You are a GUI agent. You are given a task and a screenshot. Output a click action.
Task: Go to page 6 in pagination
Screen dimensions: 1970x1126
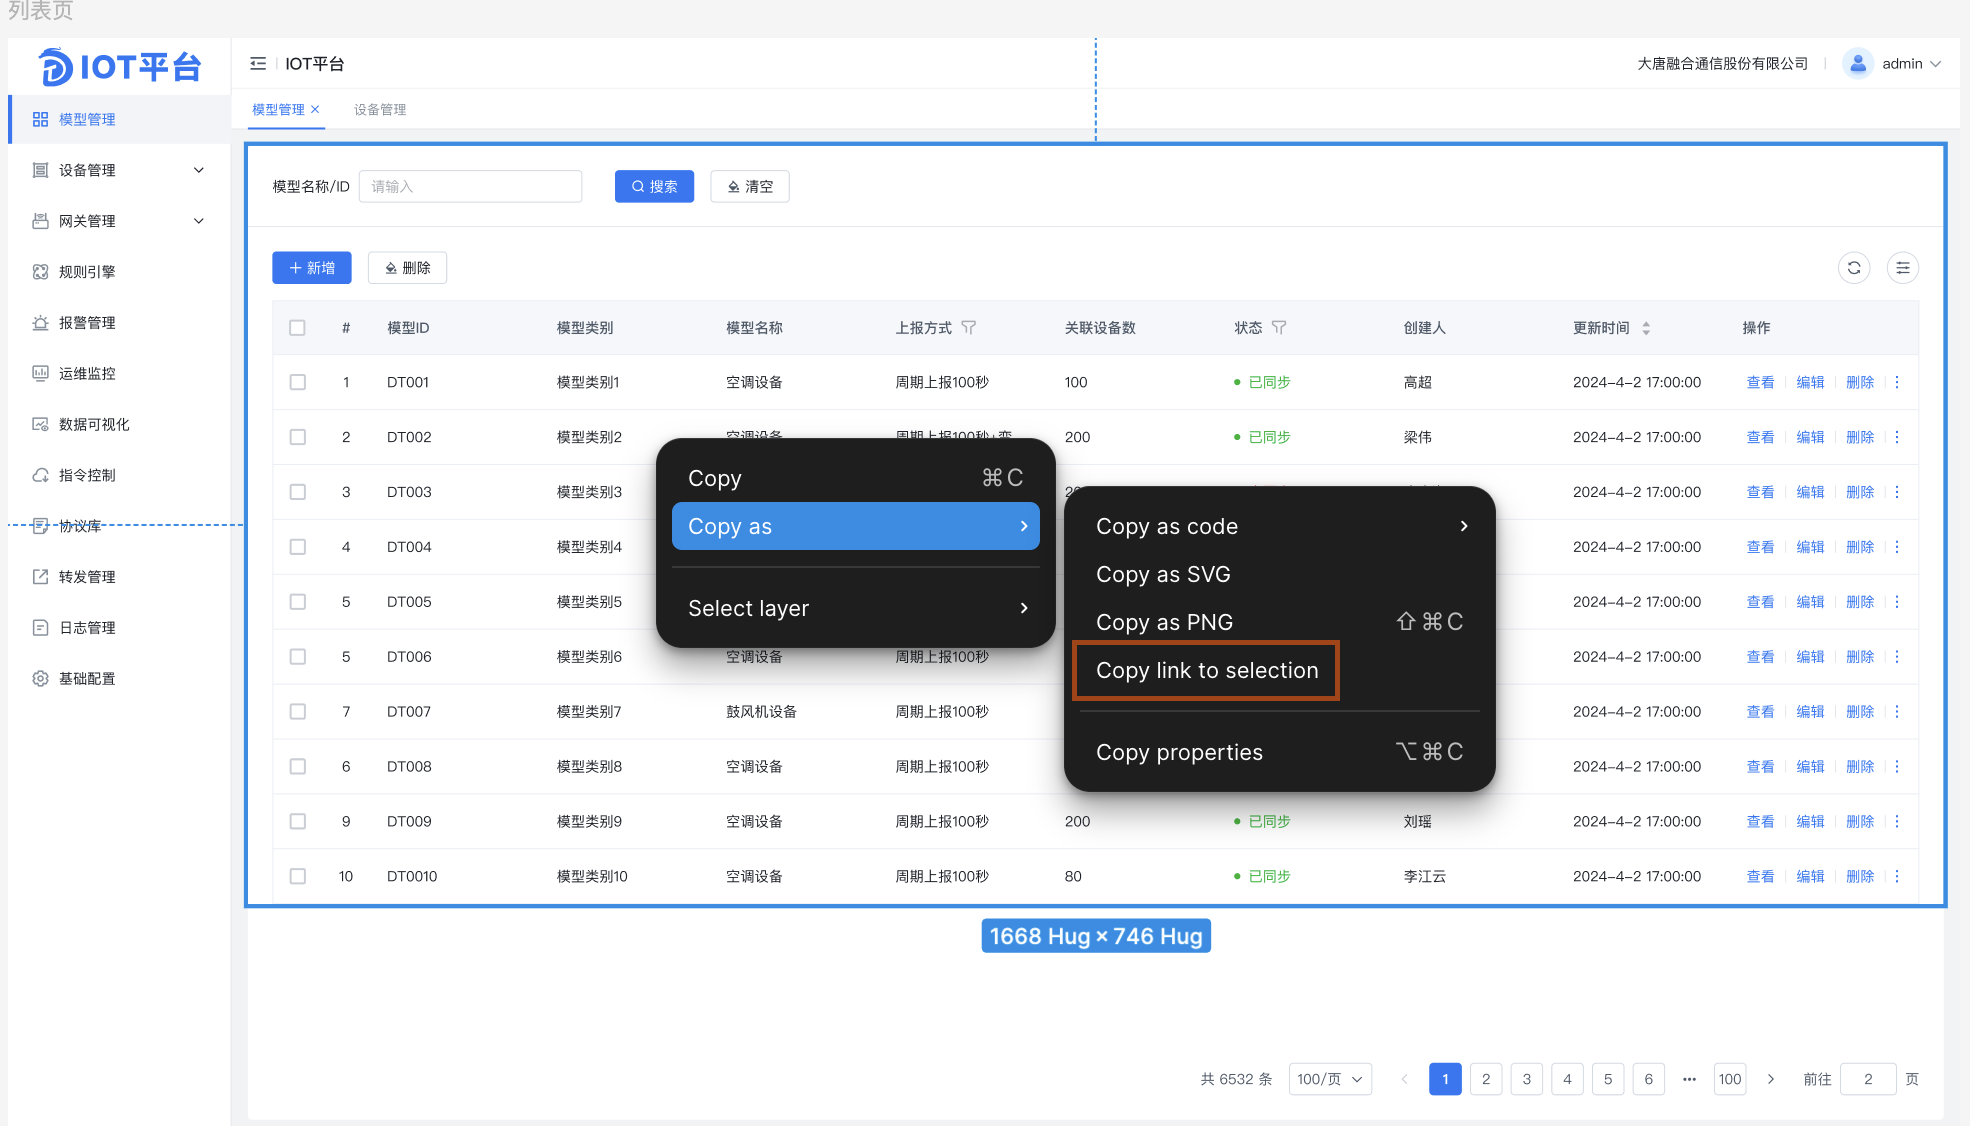point(1649,1080)
